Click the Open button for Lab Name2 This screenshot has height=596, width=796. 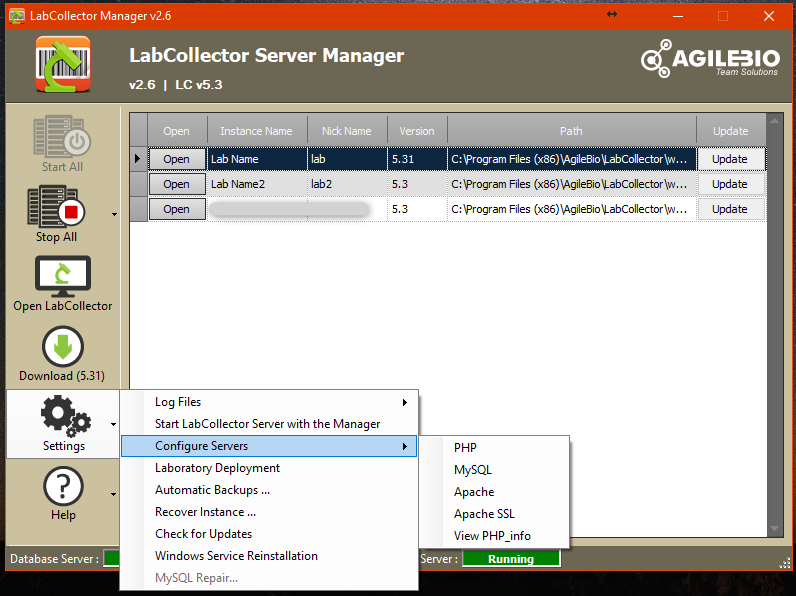(x=177, y=184)
